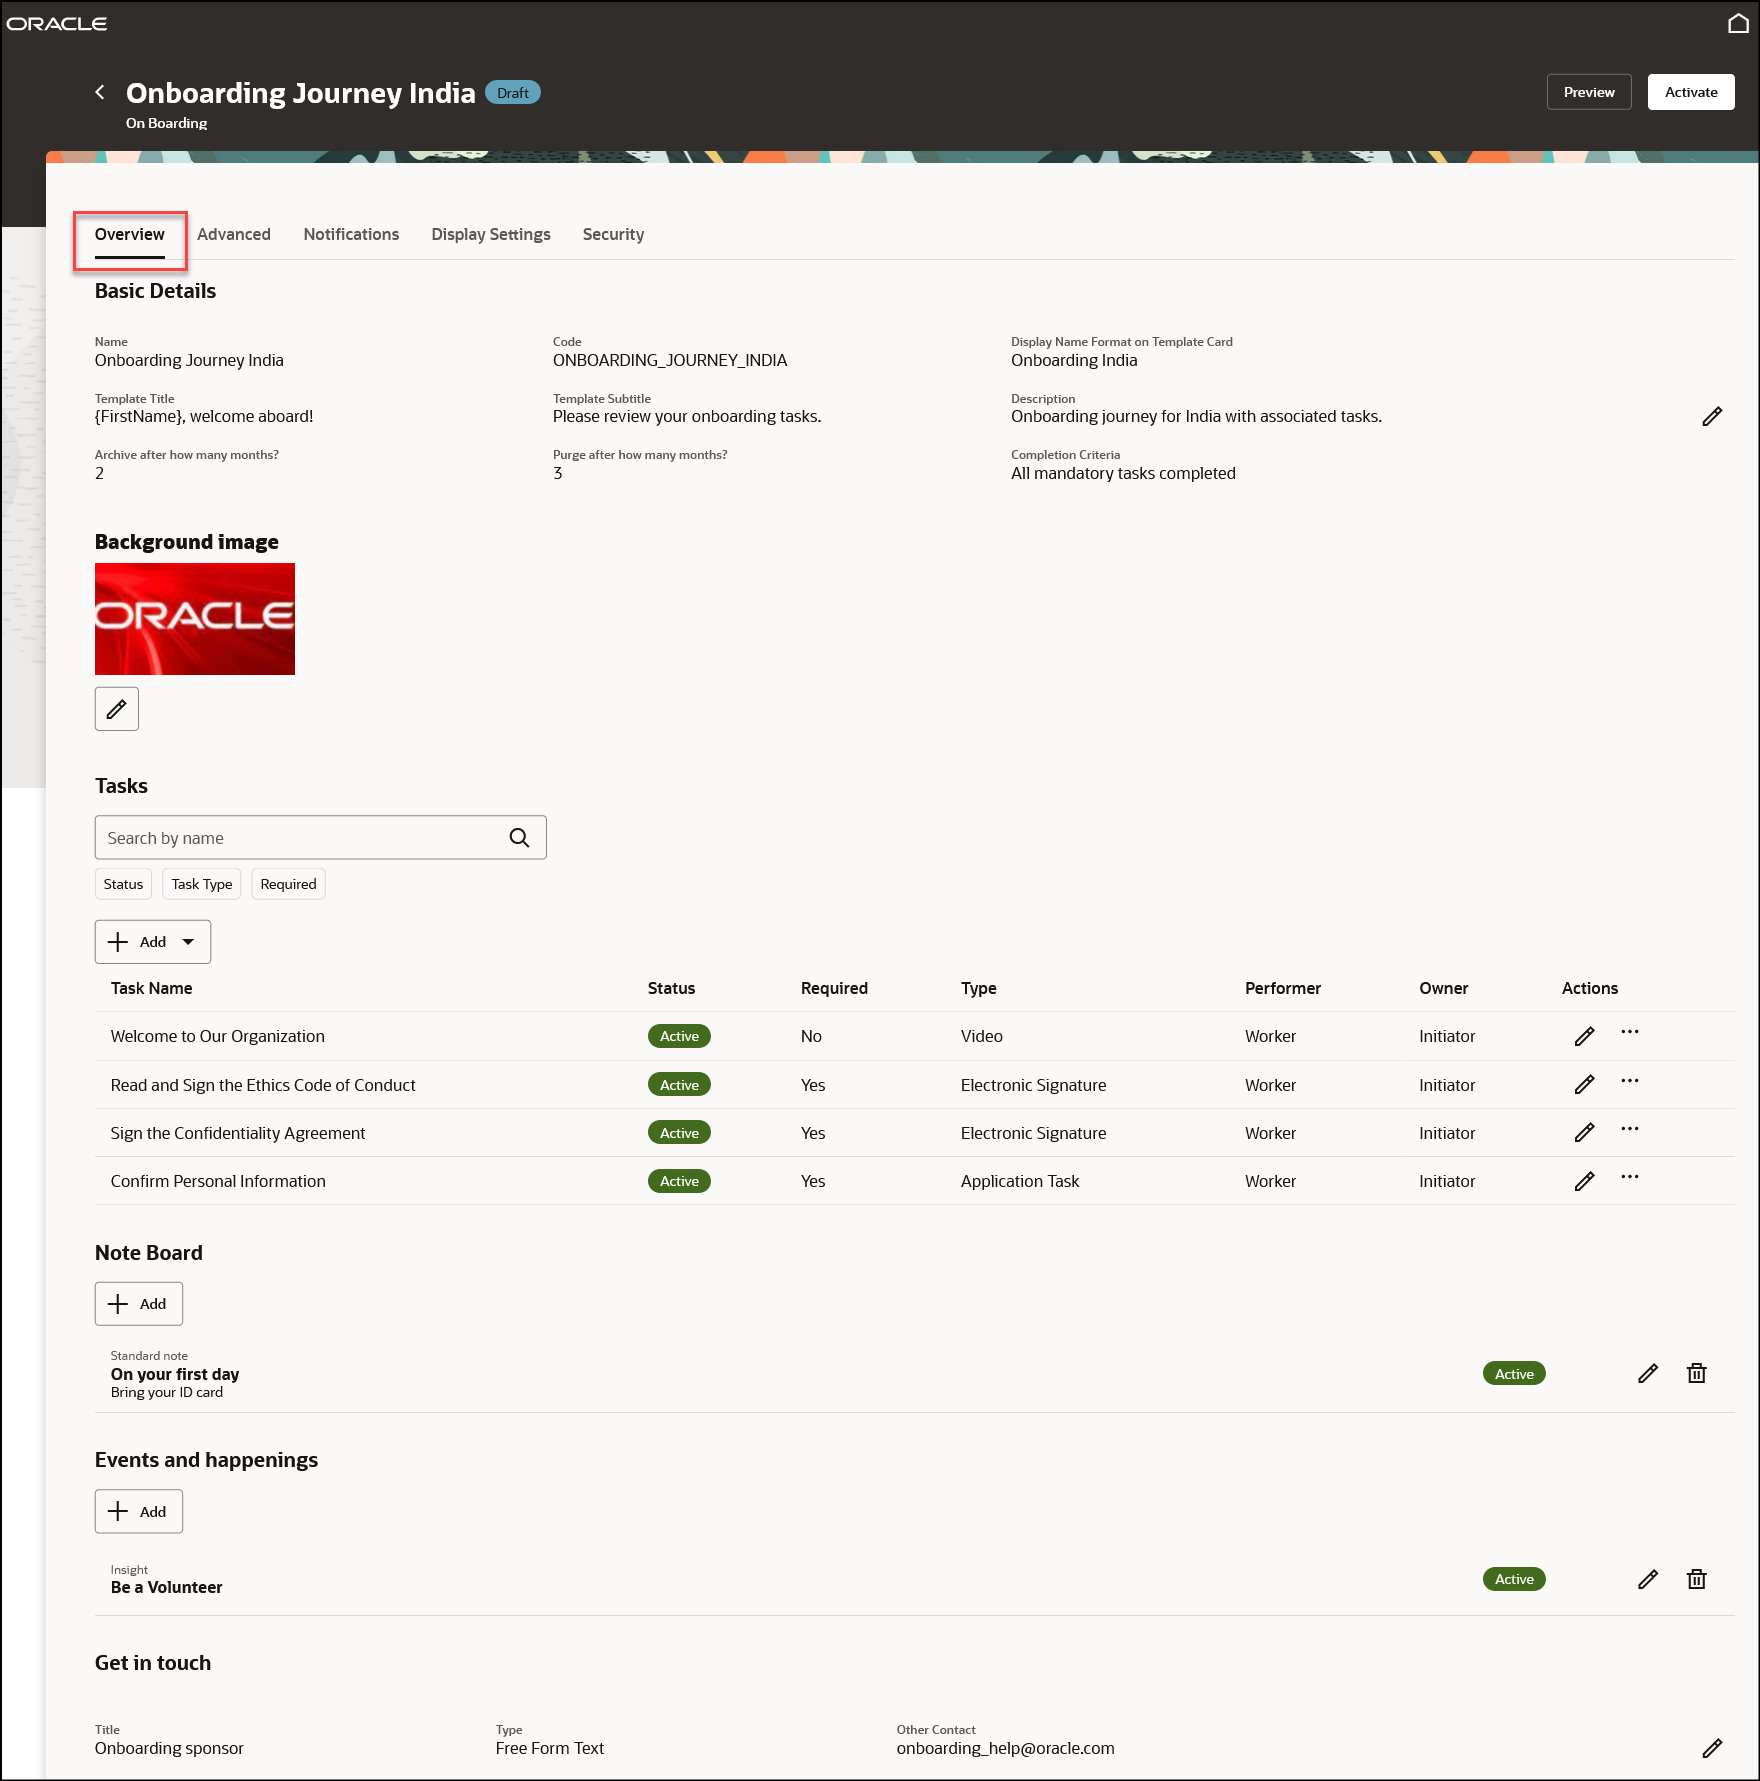The height and width of the screenshot is (1781, 1760).
Task: Open more actions for Confidentiality Agreement task
Action: coord(1630,1129)
